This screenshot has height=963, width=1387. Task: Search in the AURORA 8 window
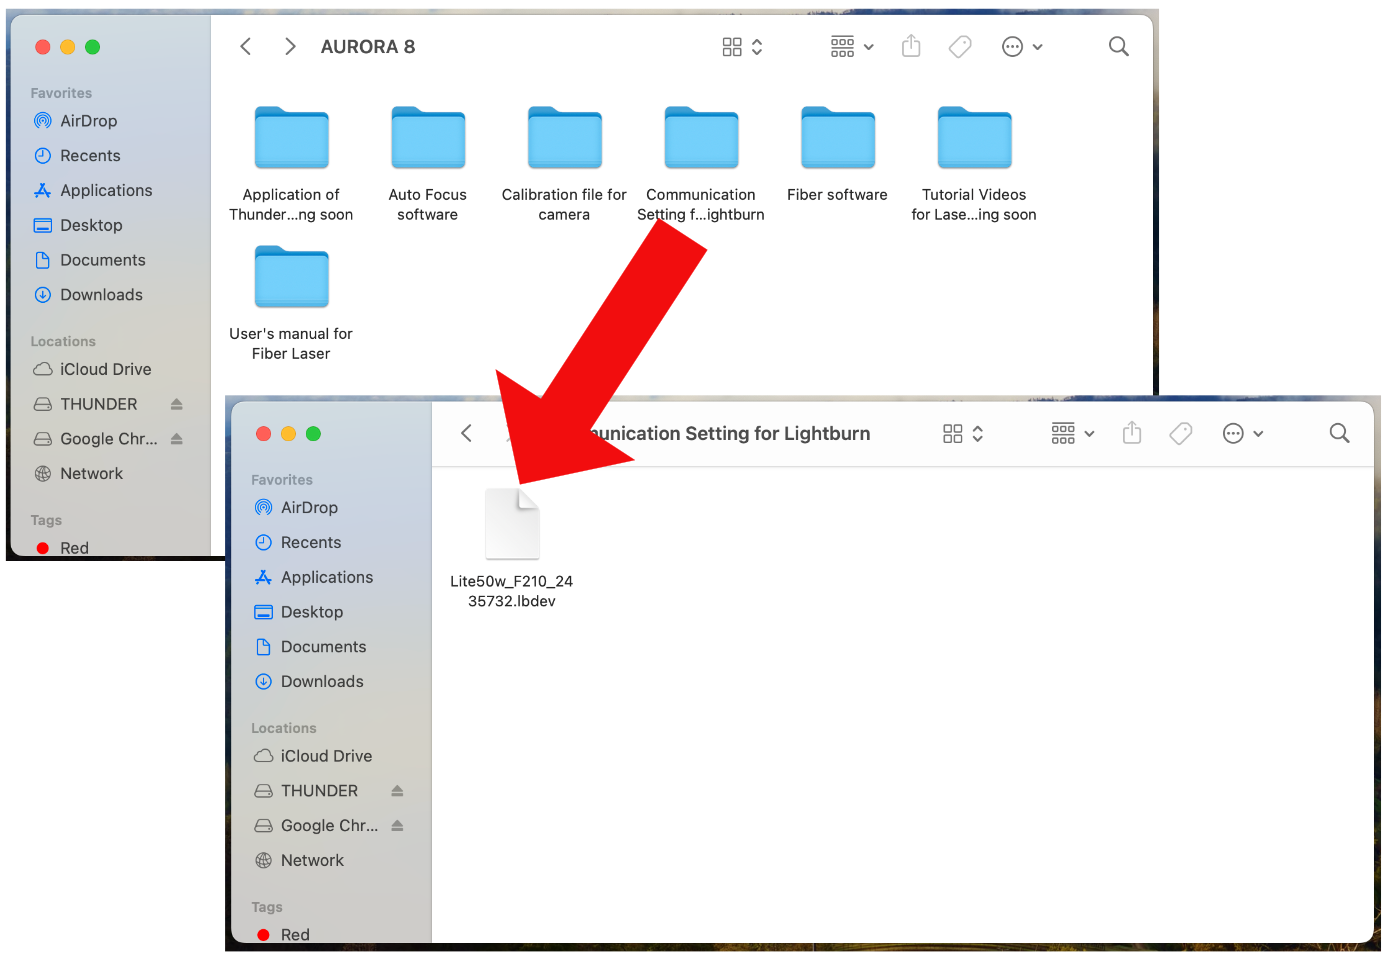(1119, 46)
